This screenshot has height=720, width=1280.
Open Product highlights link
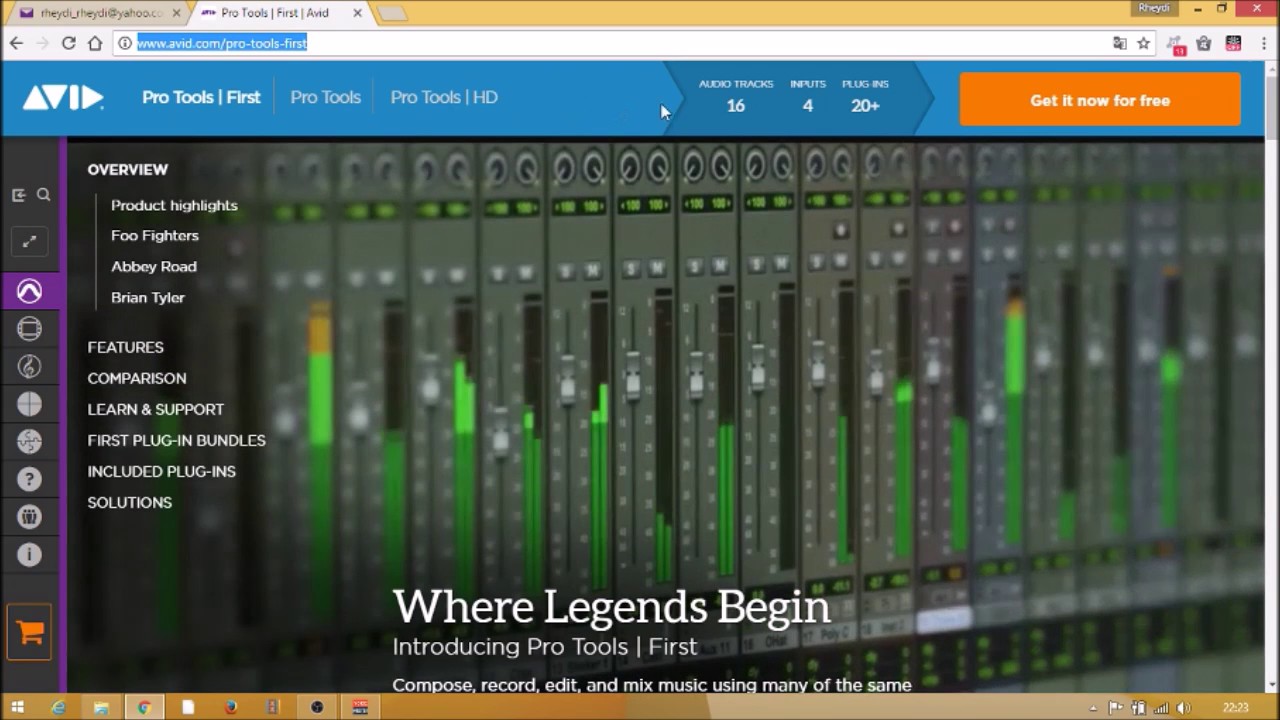[x=174, y=205]
